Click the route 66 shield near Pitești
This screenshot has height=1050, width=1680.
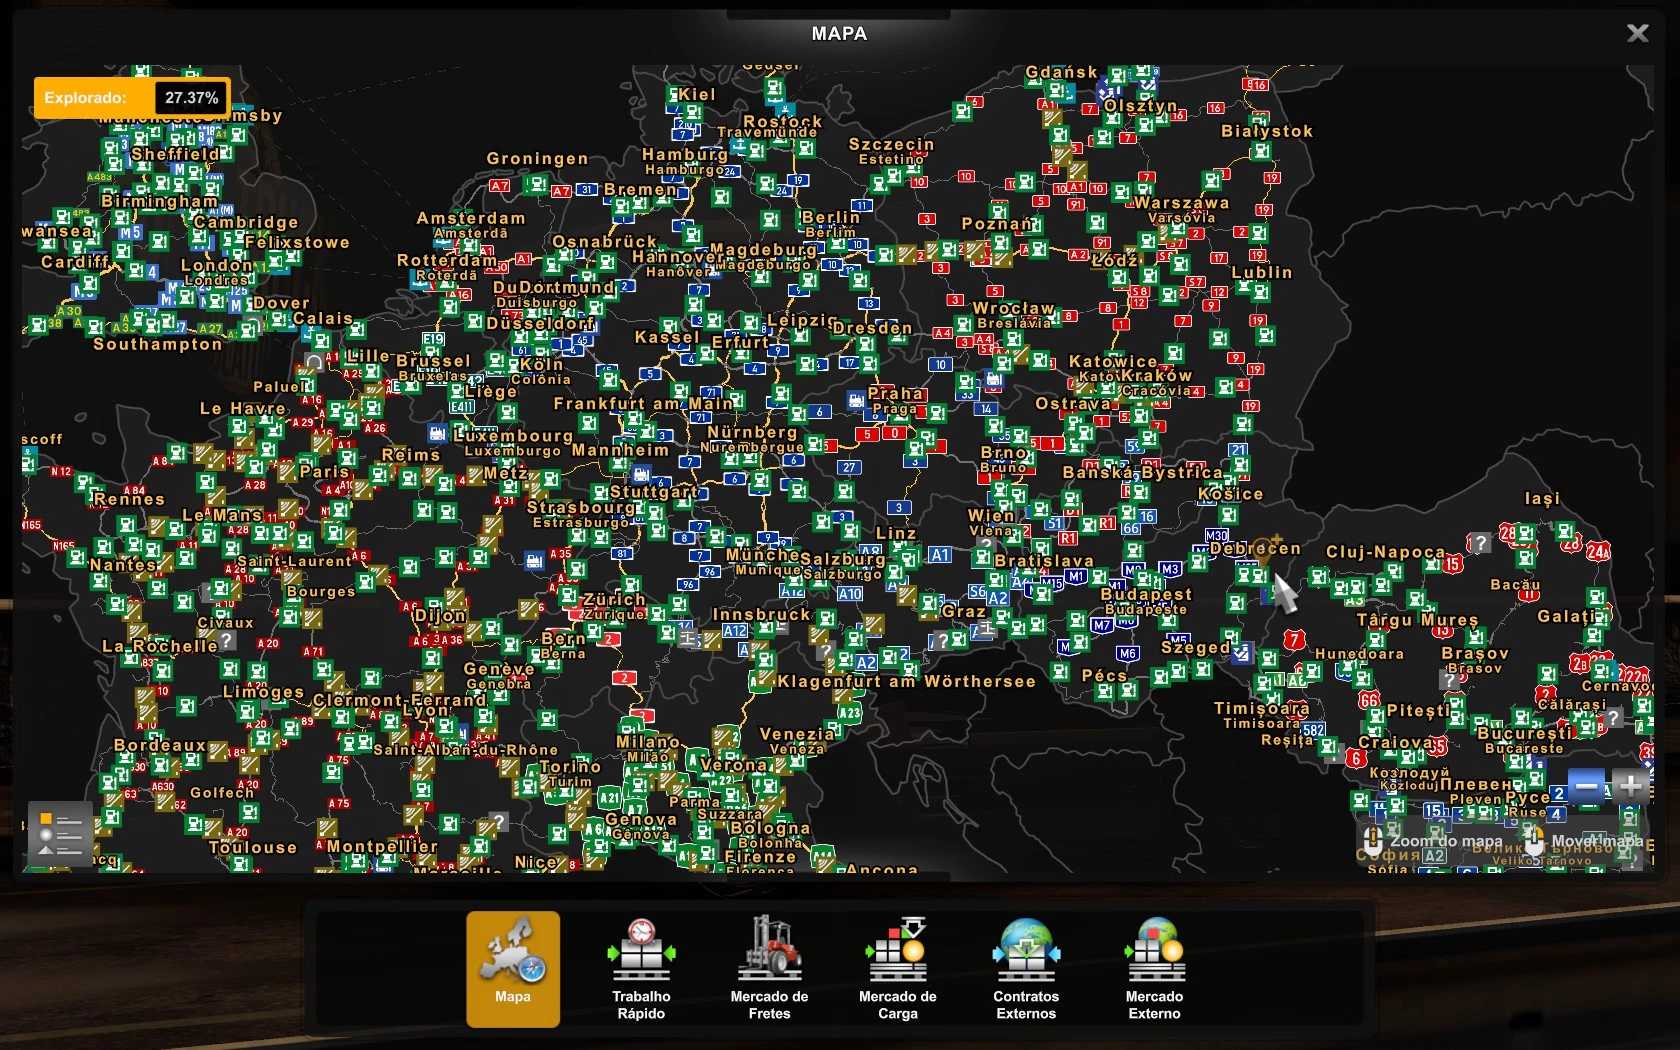coord(1368,700)
